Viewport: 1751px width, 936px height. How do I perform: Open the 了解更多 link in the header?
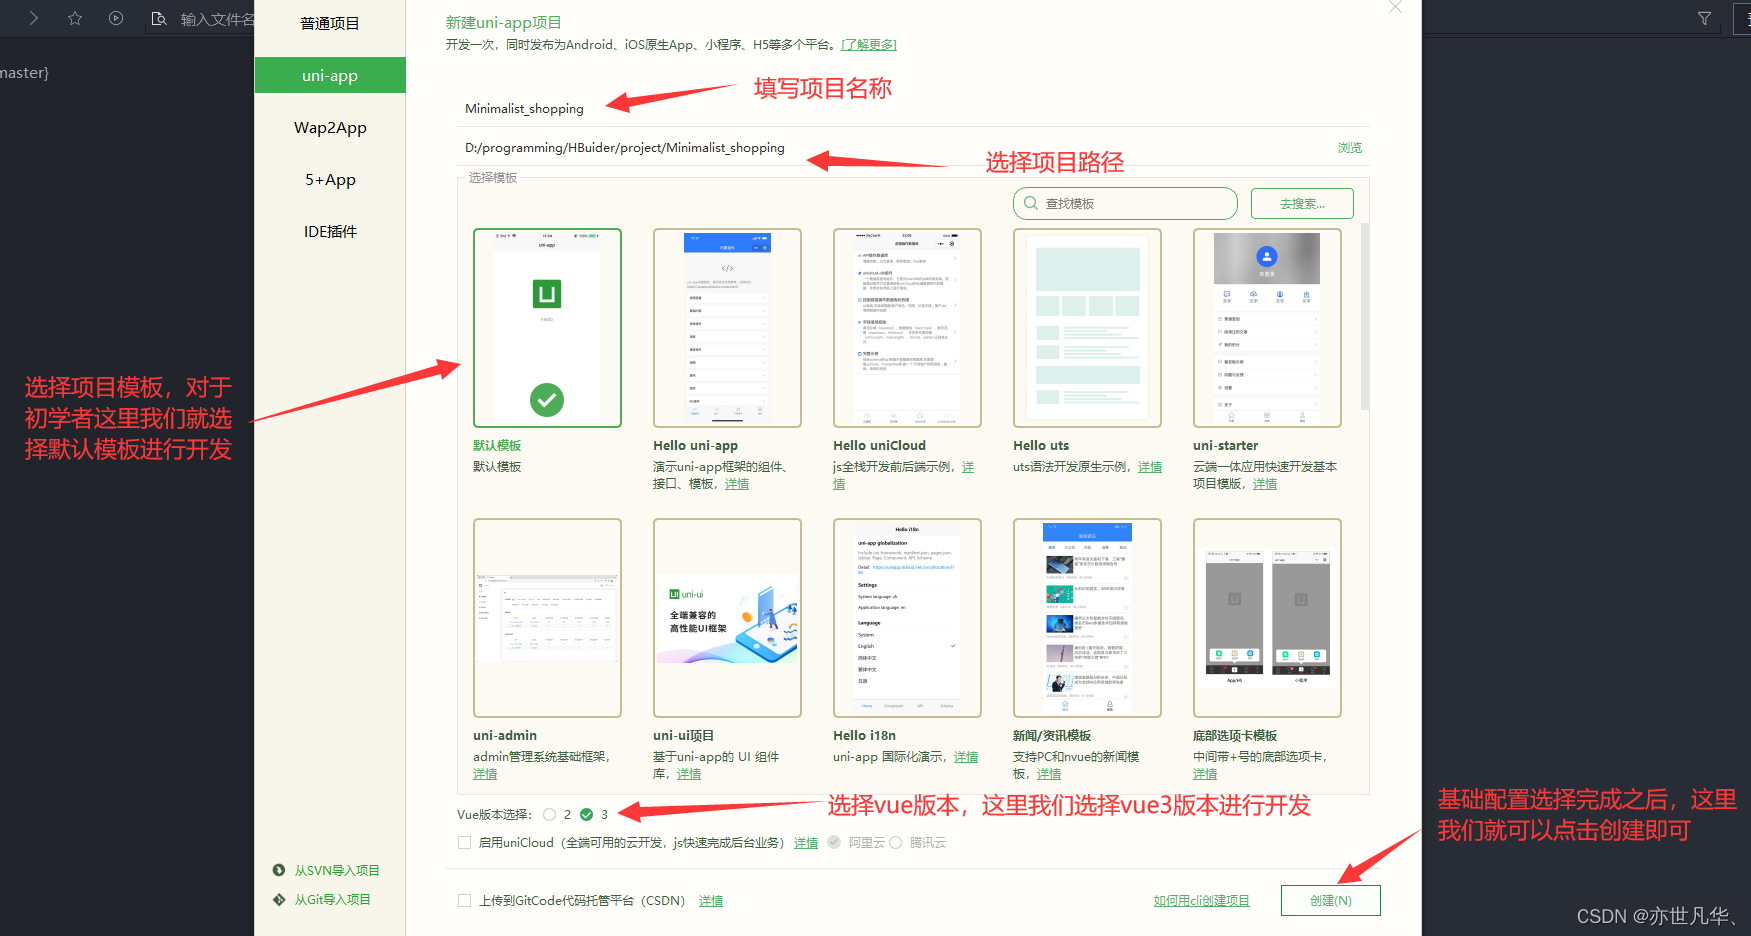pyautogui.click(x=869, y=45)
